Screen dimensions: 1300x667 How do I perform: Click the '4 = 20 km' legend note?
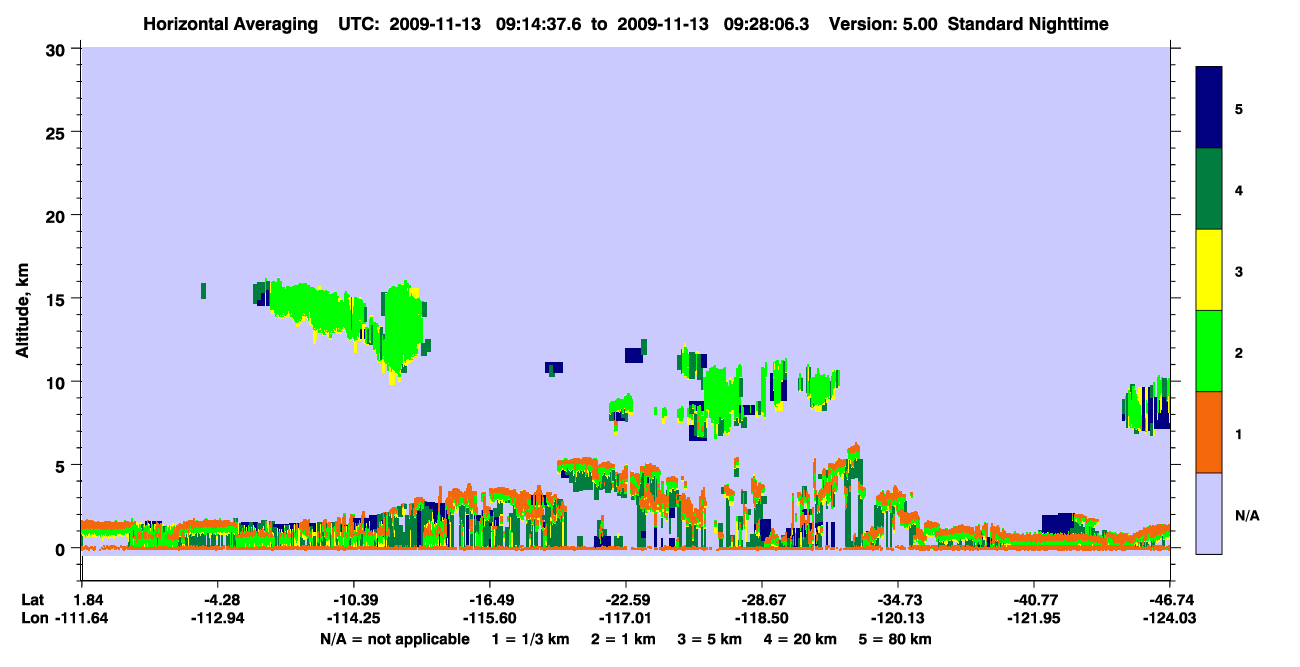point(799,639)
